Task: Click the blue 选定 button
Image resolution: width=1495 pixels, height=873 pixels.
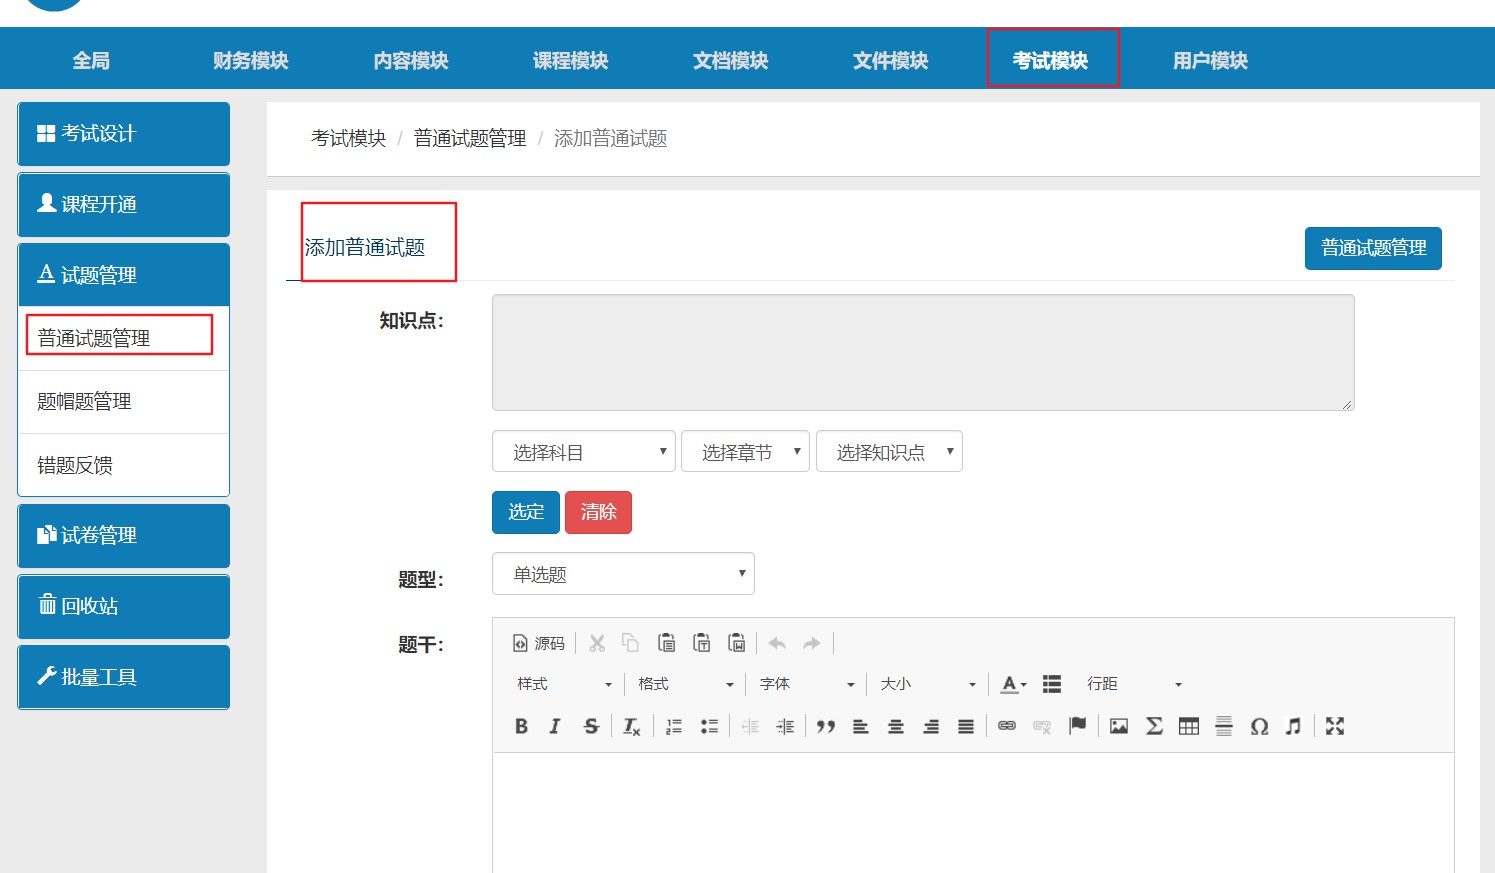Action: tap(526, 512)
